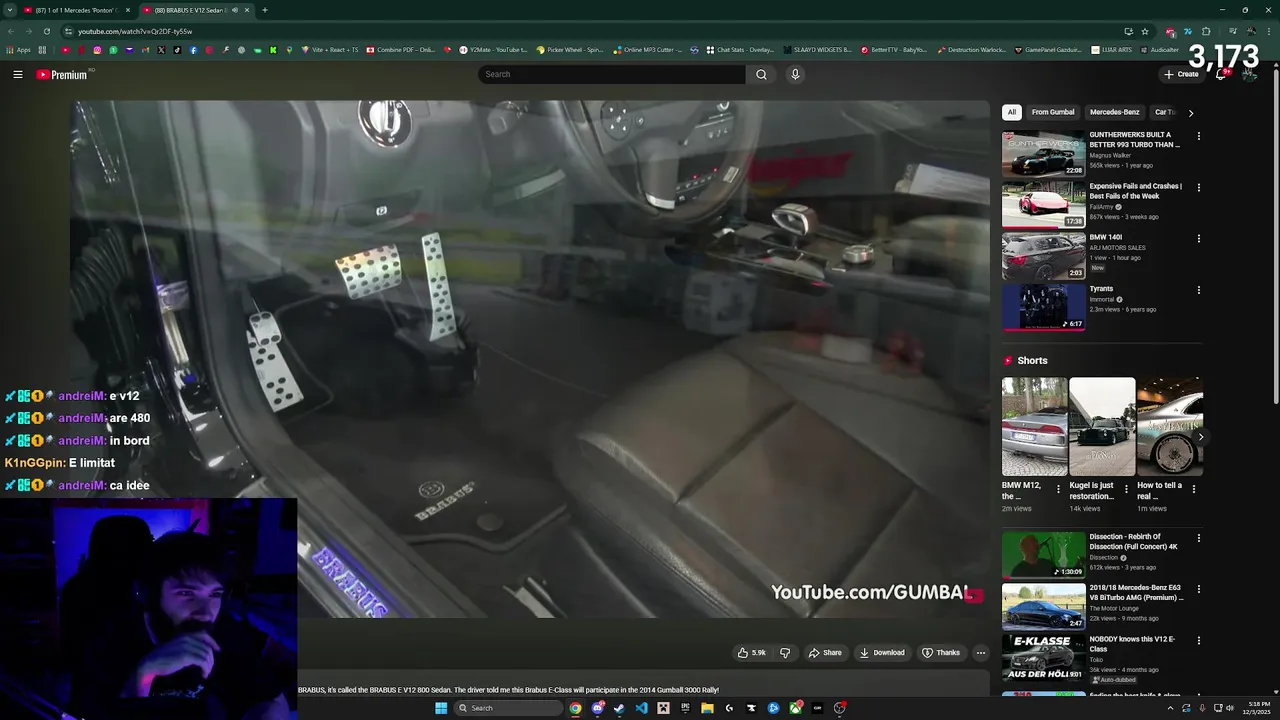Open menu for GUNTHERWERKS 993 Turbo video

pos(1198,136)
